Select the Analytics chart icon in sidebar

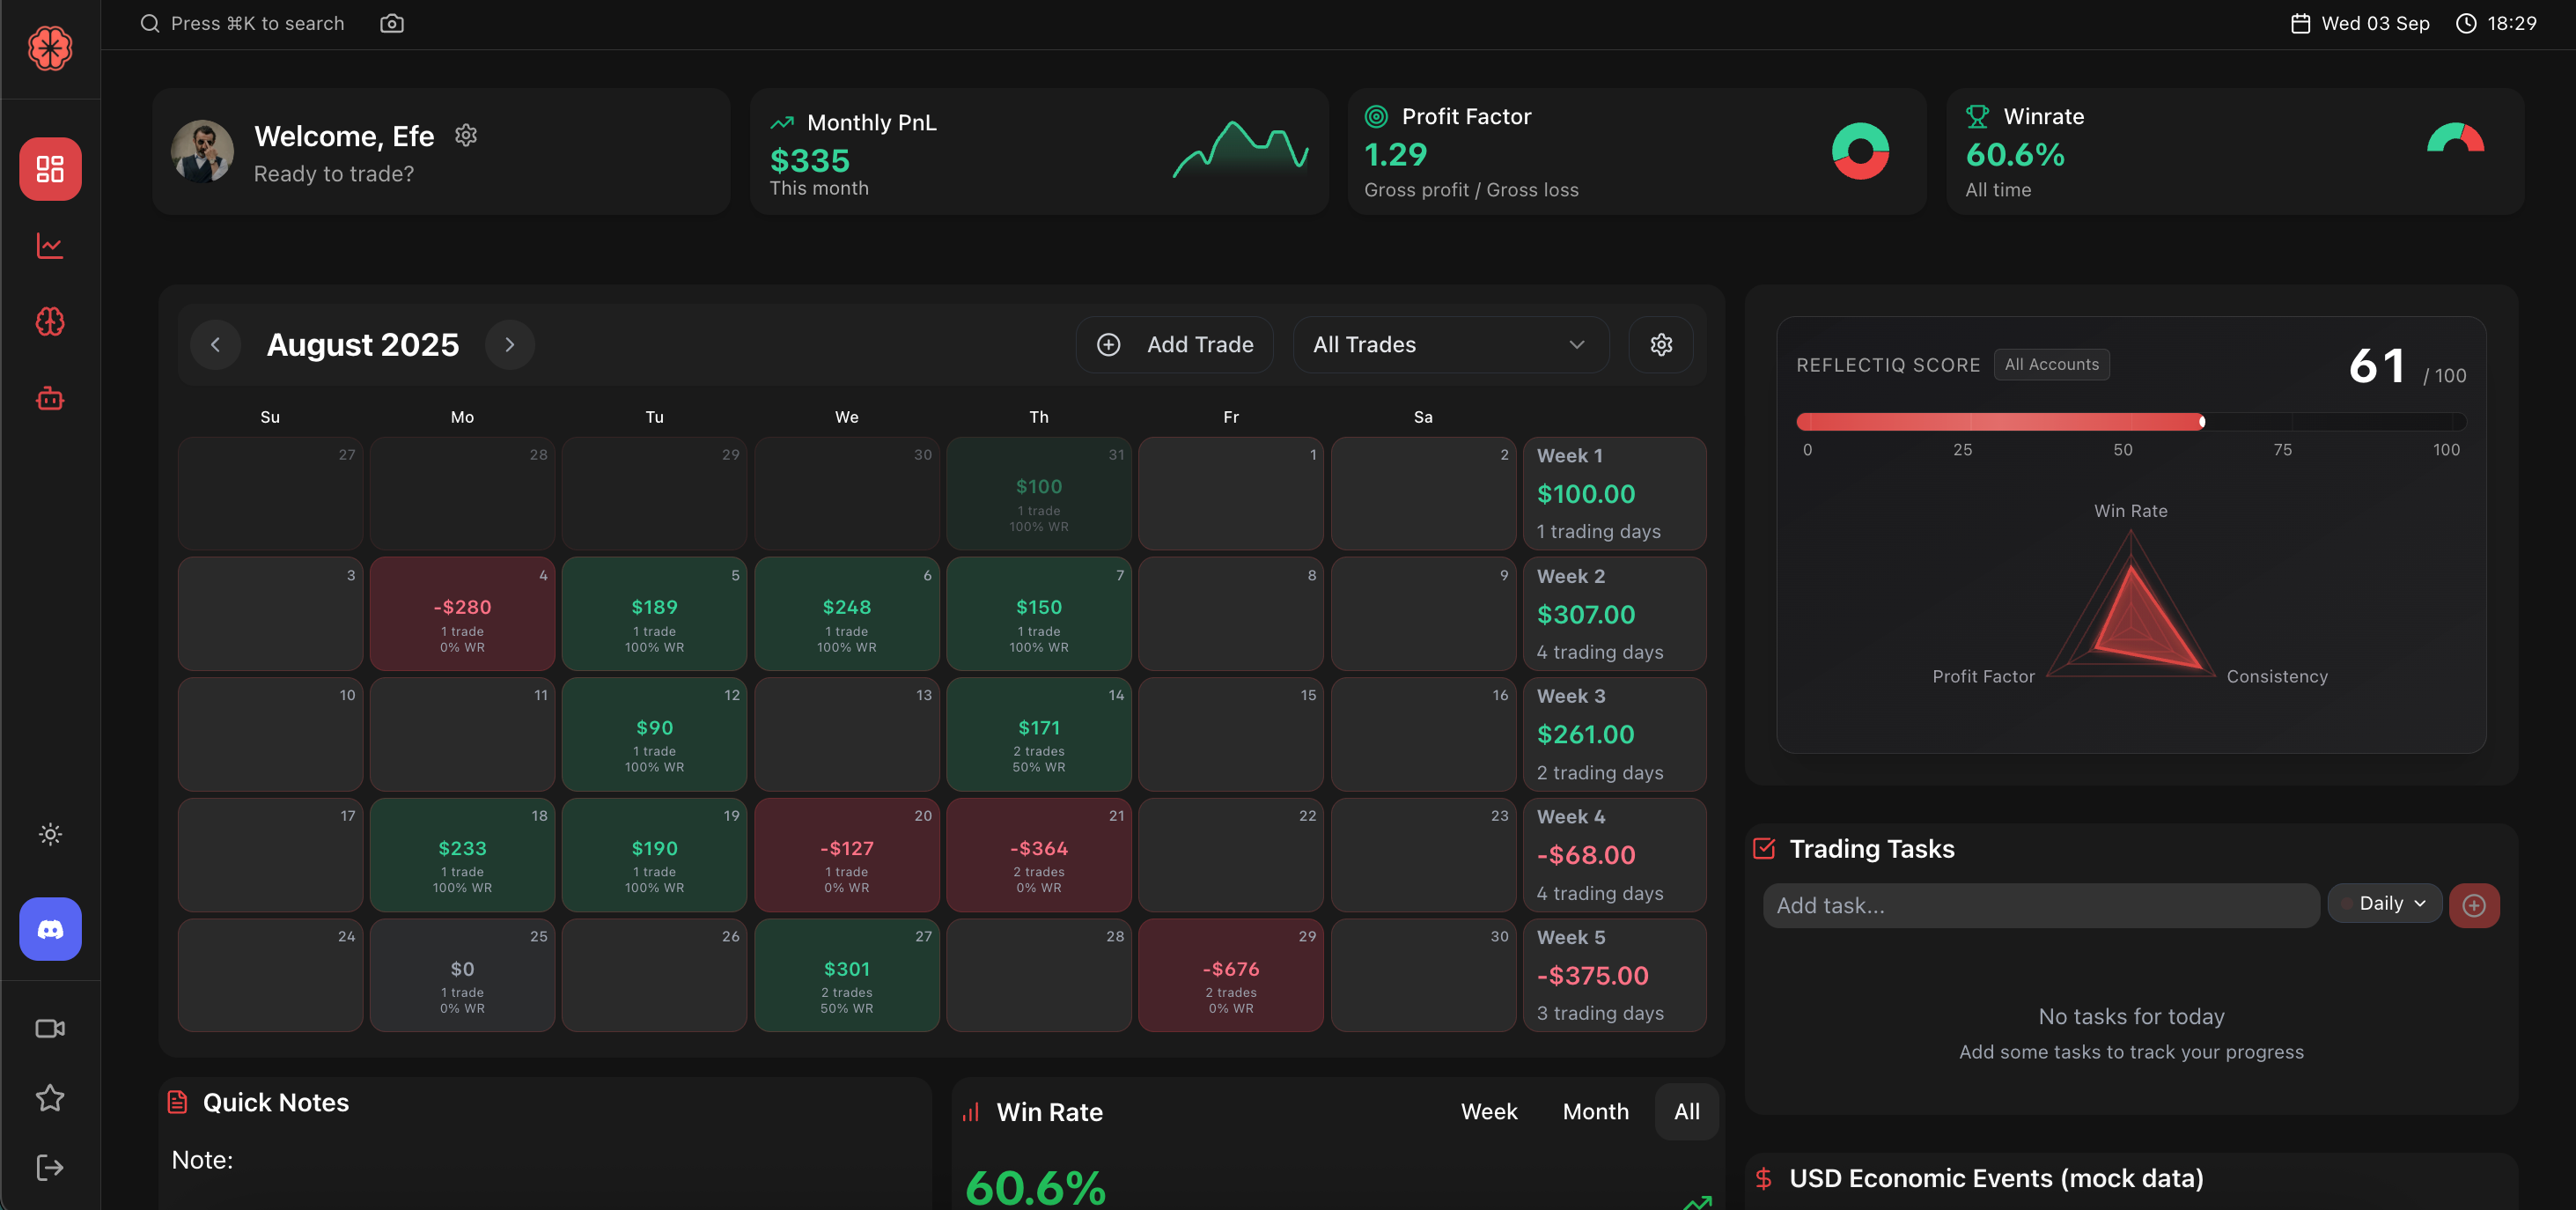[49, 246]
